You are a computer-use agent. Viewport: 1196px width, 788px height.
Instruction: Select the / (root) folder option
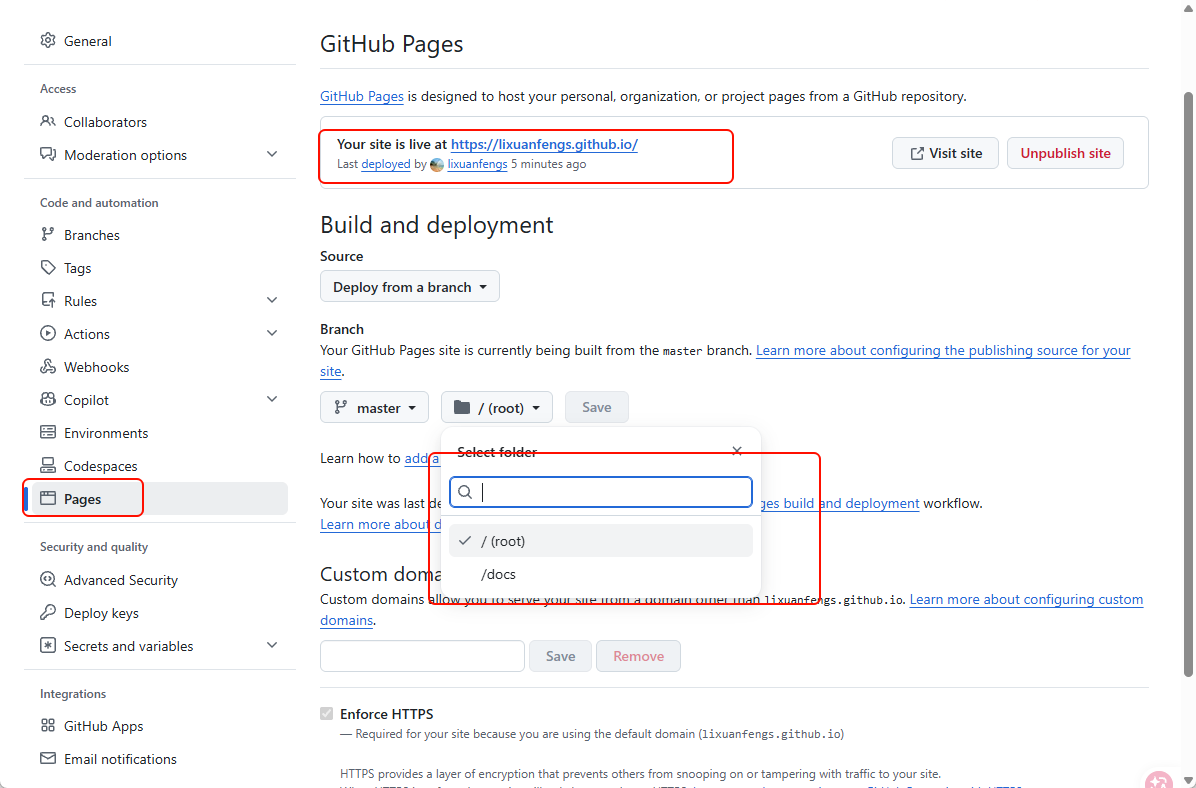pyautogui.click(x=601, y=541)
